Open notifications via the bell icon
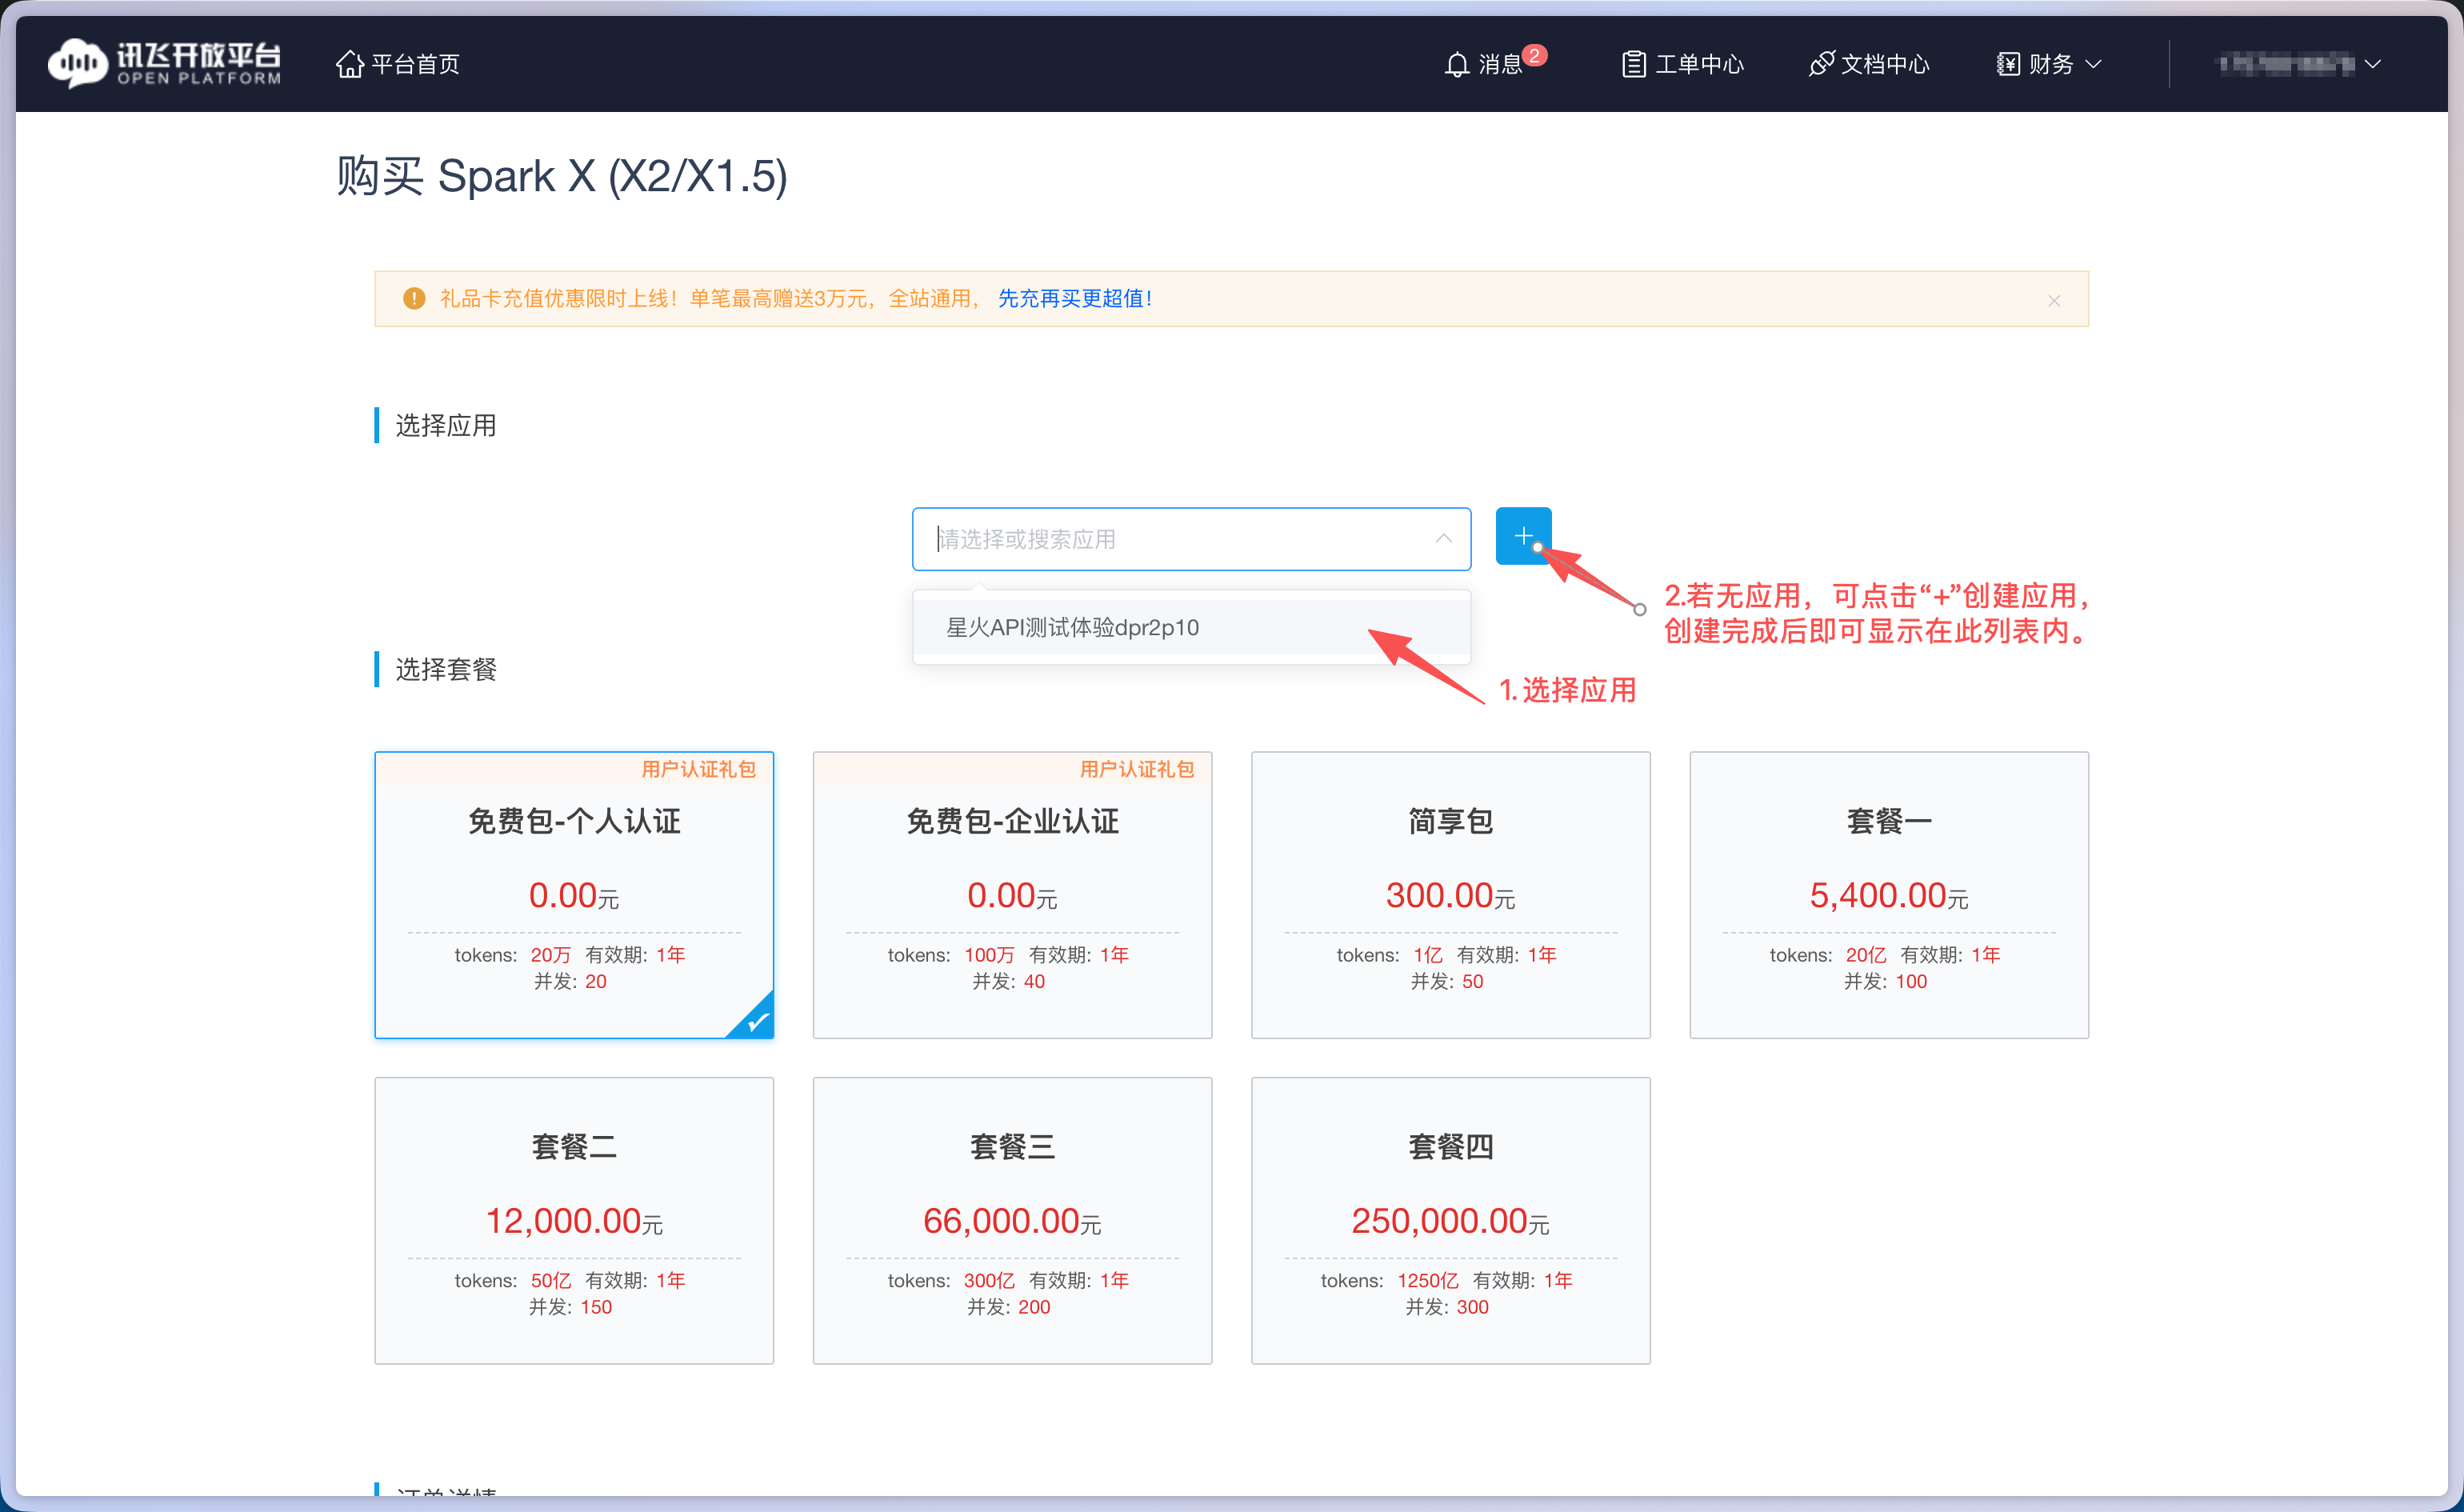 pos(1457,64)
